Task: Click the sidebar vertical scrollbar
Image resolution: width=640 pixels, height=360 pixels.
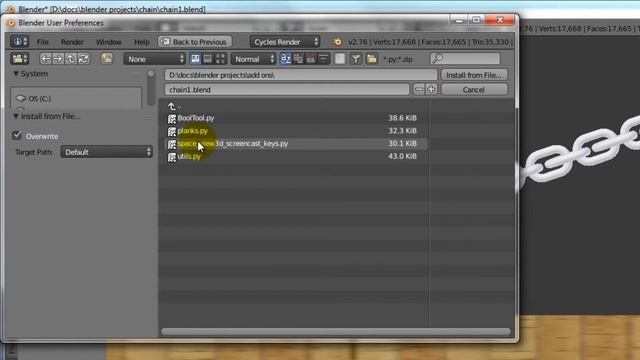Action: (x=151, y=87)
